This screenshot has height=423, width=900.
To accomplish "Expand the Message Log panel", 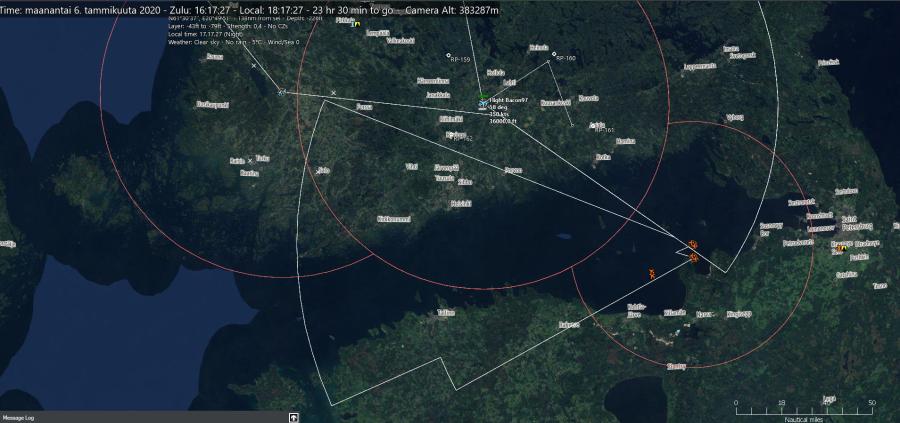I will [294, 417].
